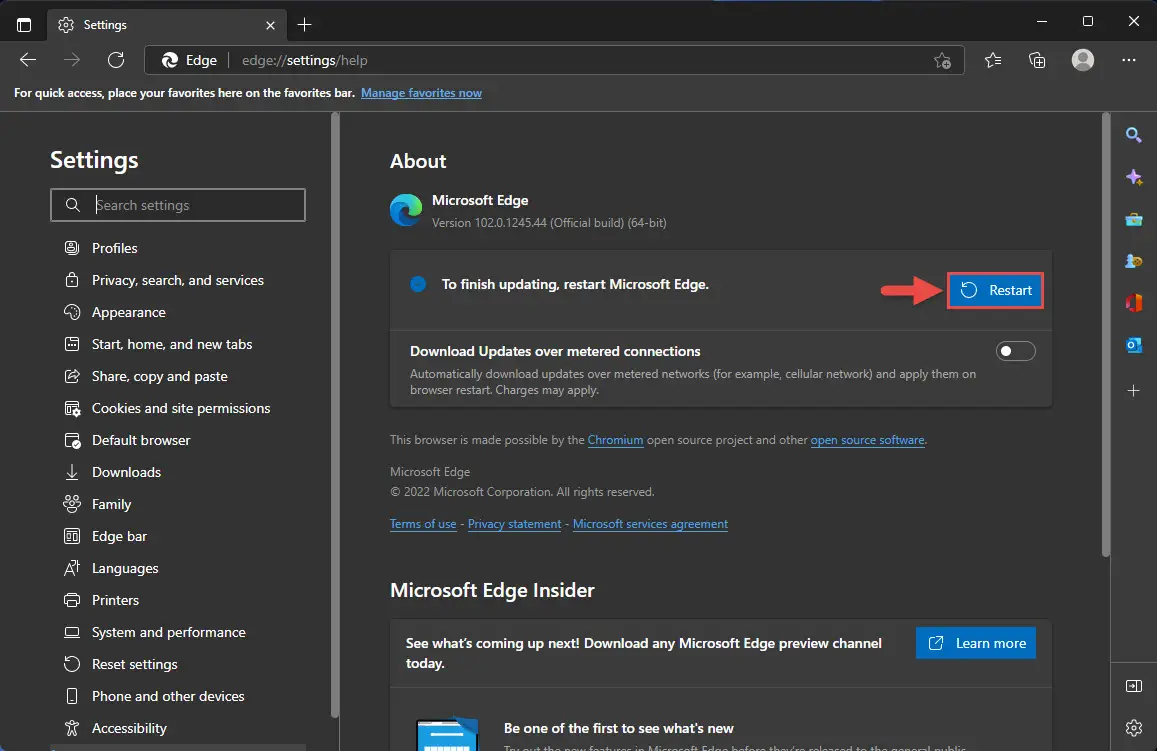Hide the sidebar using bottom panel icon
This screenshot has height=751, width=1157.
[1134, 686]
